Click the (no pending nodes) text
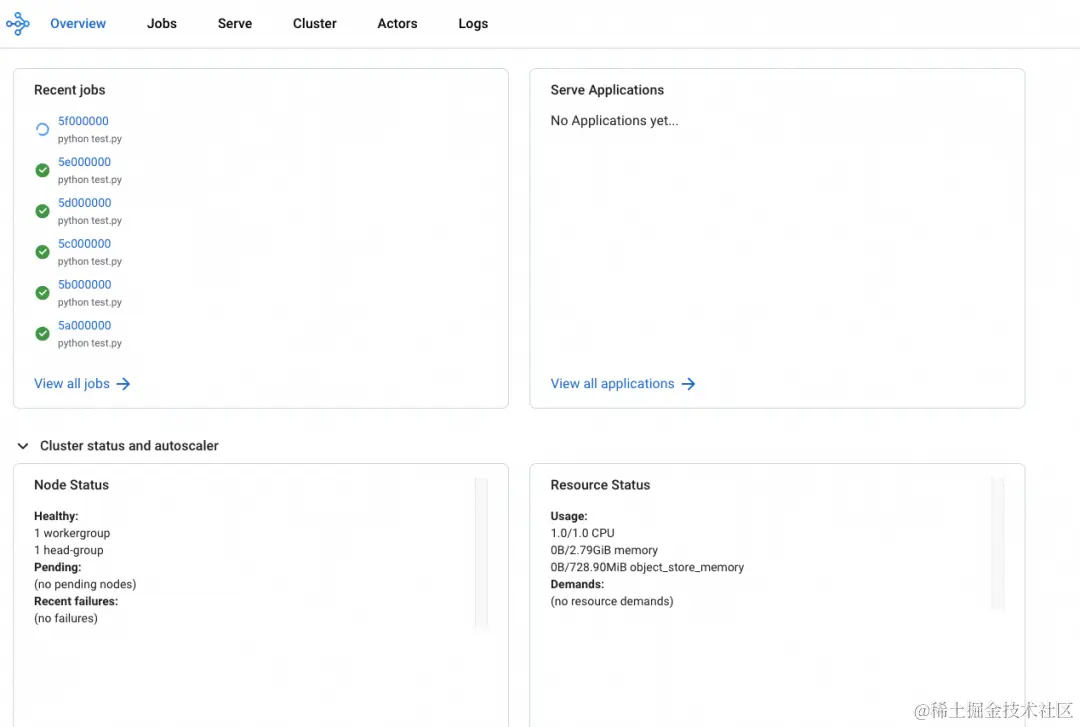 pyautogui.click(x=85, y=584)
